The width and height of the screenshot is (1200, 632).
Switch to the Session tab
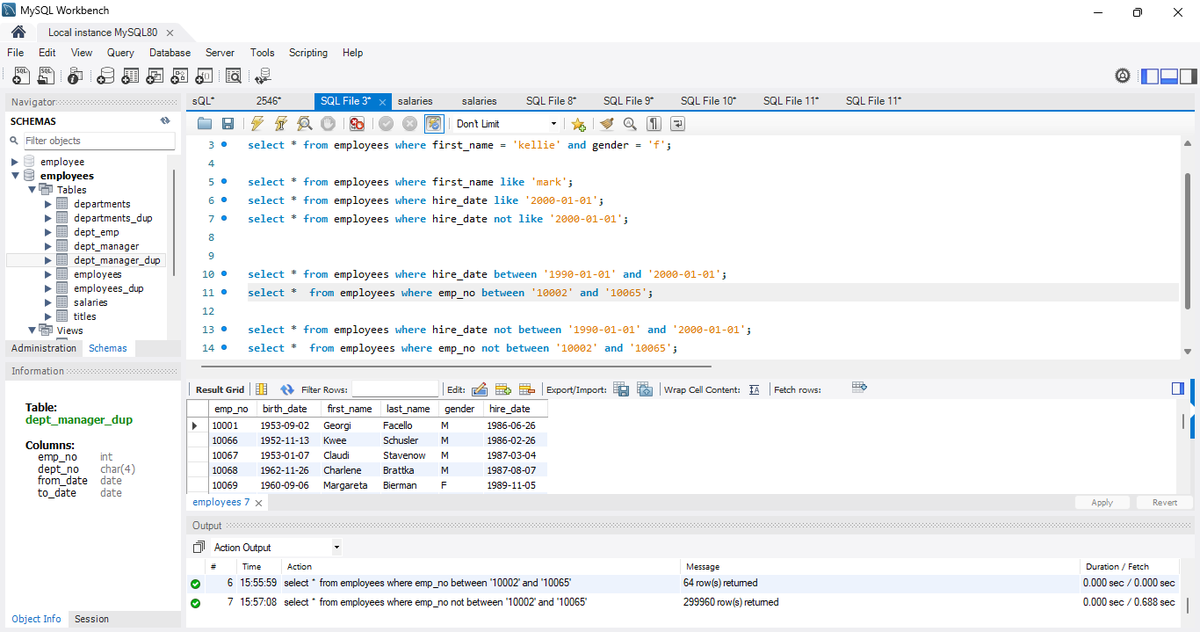91,619
